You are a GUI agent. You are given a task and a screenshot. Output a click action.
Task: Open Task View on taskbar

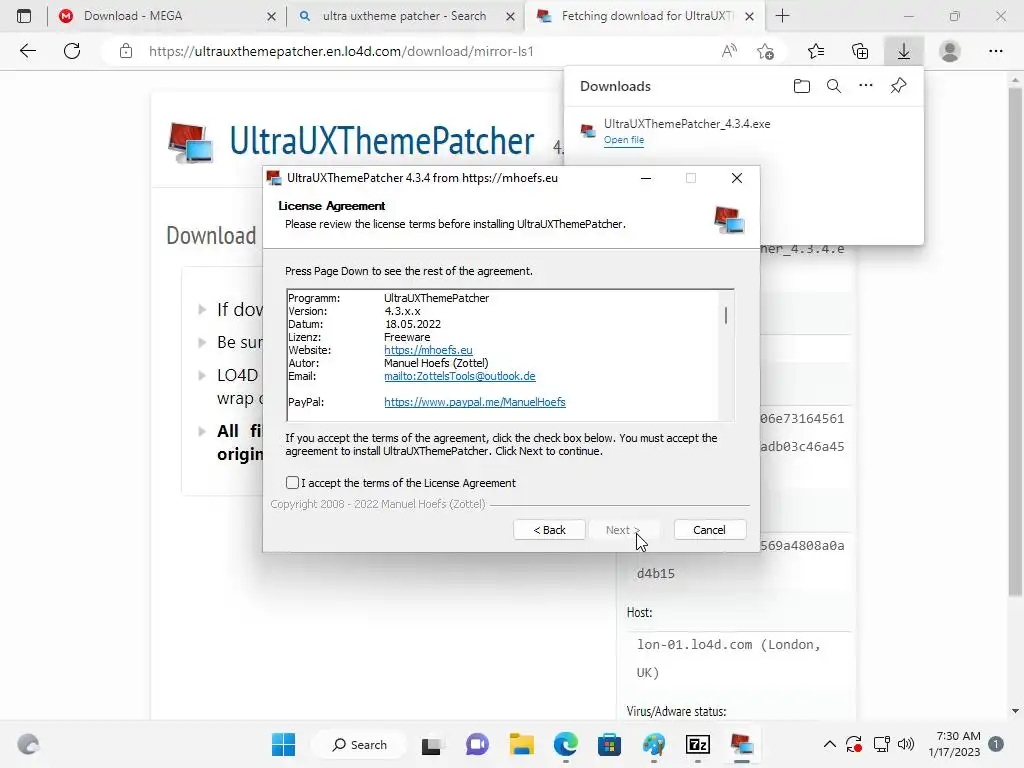click(x=431, y=744)
